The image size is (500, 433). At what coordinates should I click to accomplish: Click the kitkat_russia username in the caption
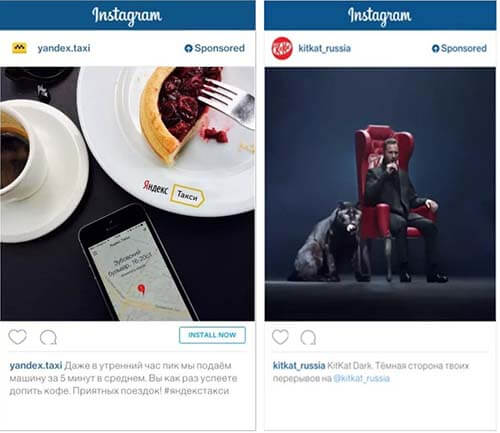pos(299,366)
